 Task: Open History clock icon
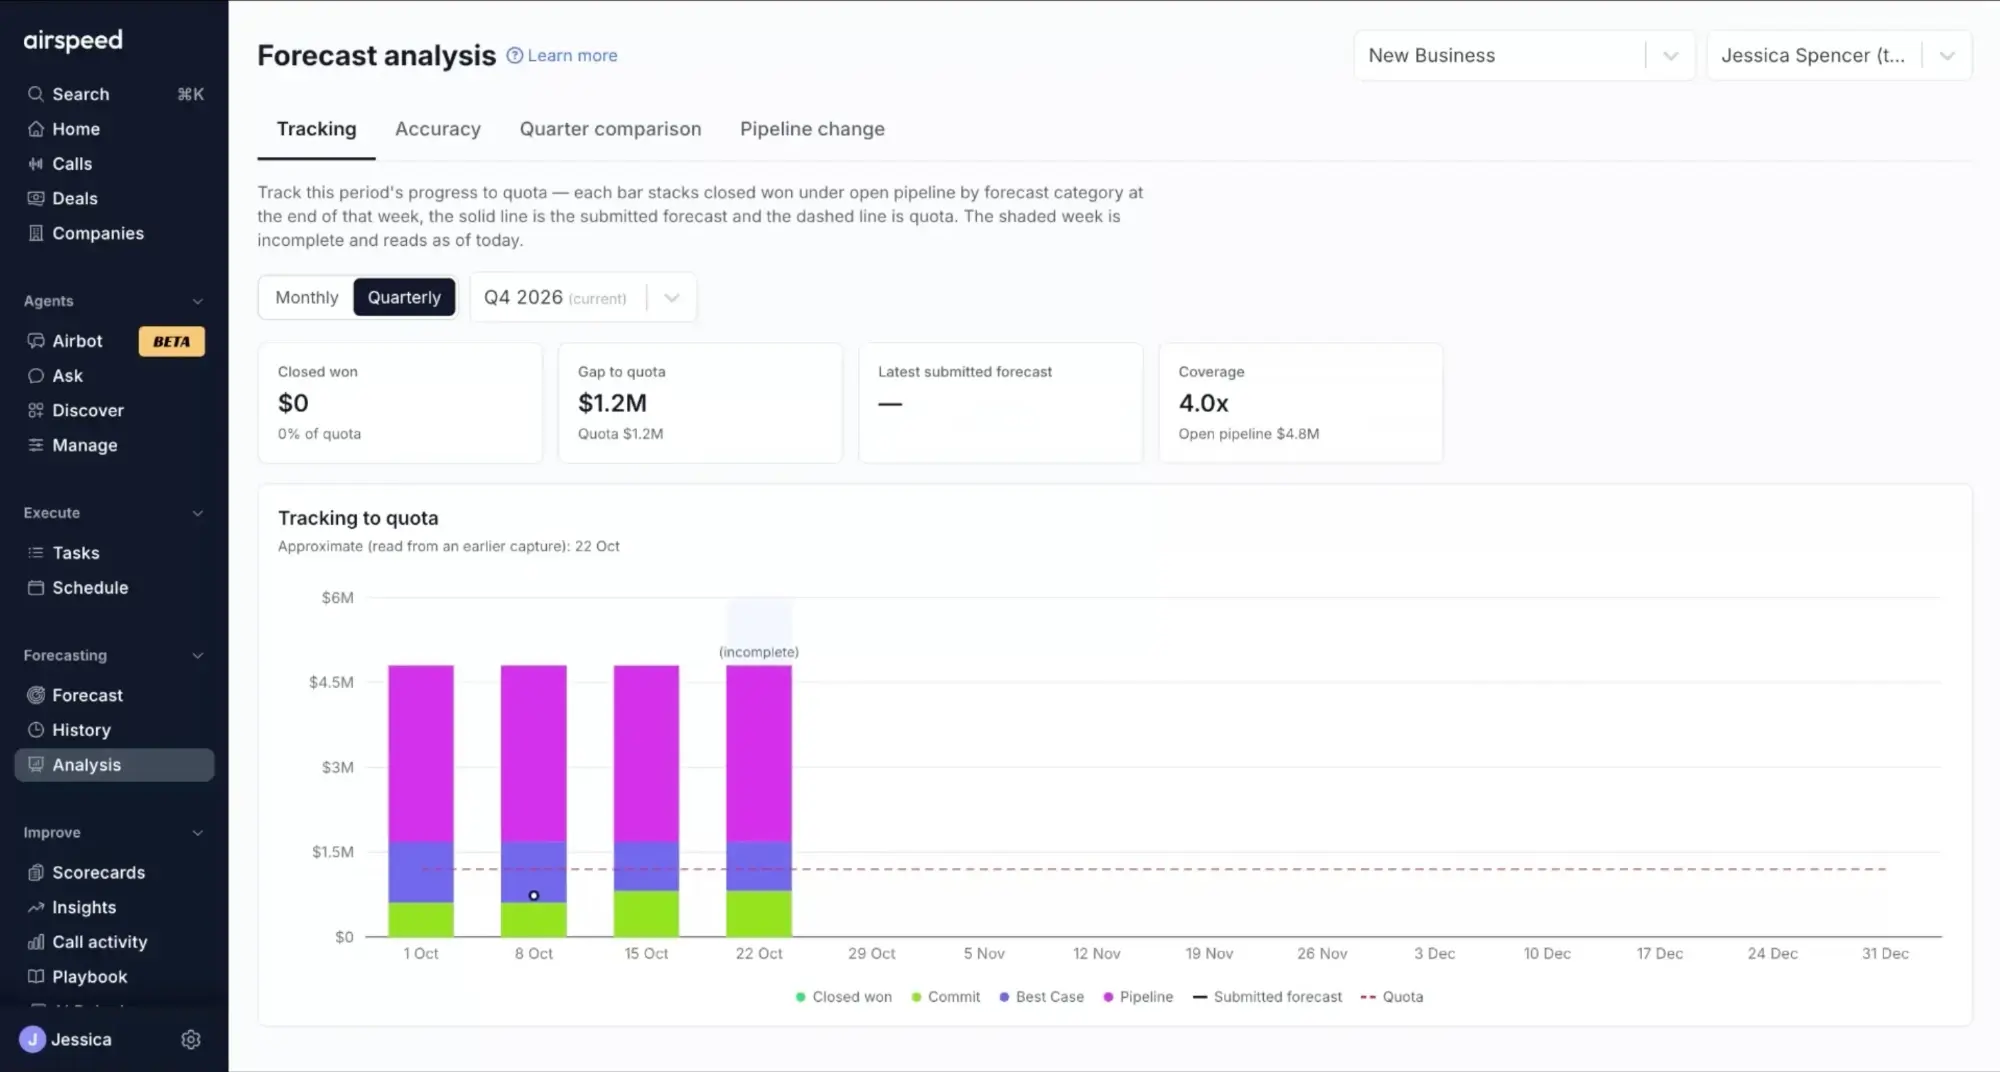click(x=36, y=730)
